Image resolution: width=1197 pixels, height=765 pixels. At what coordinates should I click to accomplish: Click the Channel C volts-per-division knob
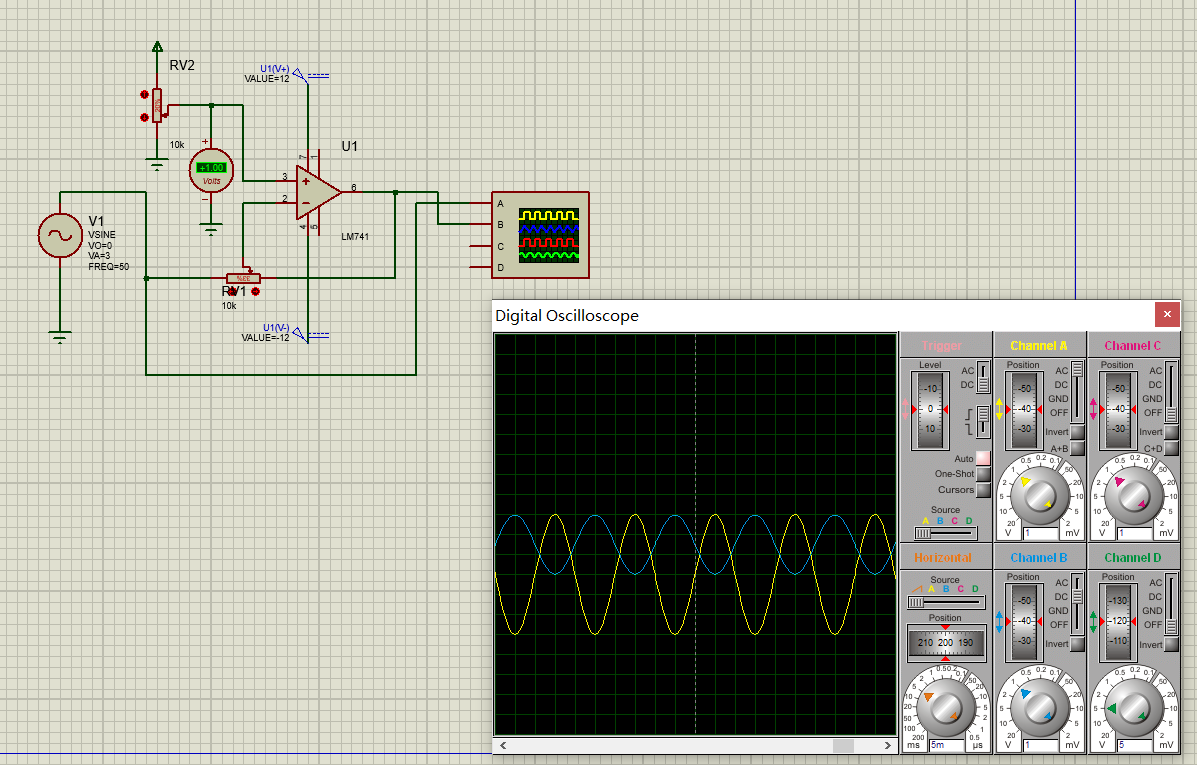1133,495
